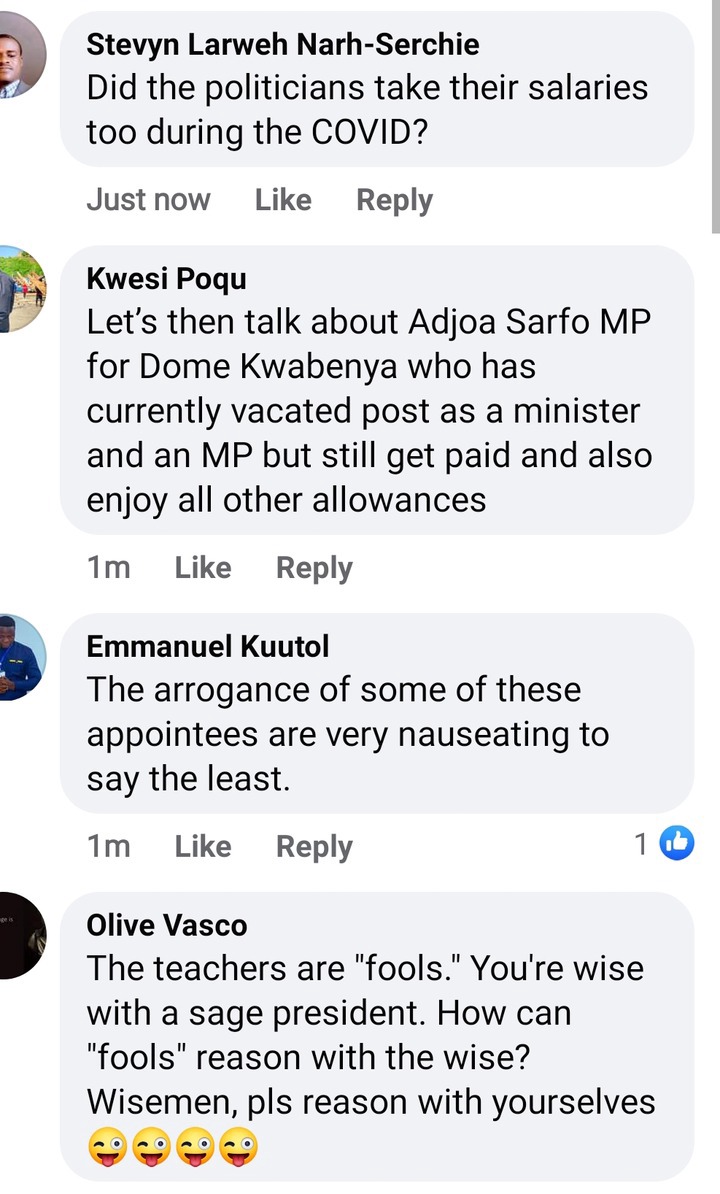Reply to Emmanuel Kuutol's comment
The image size is (720, 1194).
(314, 848)
